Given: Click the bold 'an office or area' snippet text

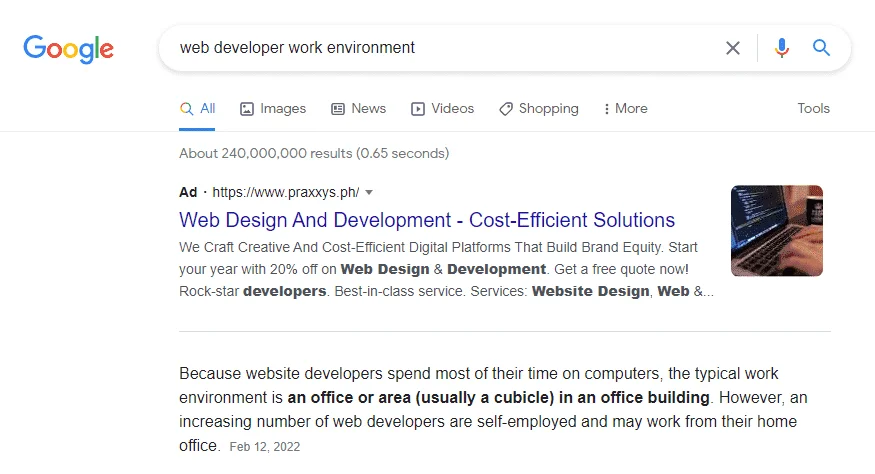Looking at the screenshot, I should (349, 398).
